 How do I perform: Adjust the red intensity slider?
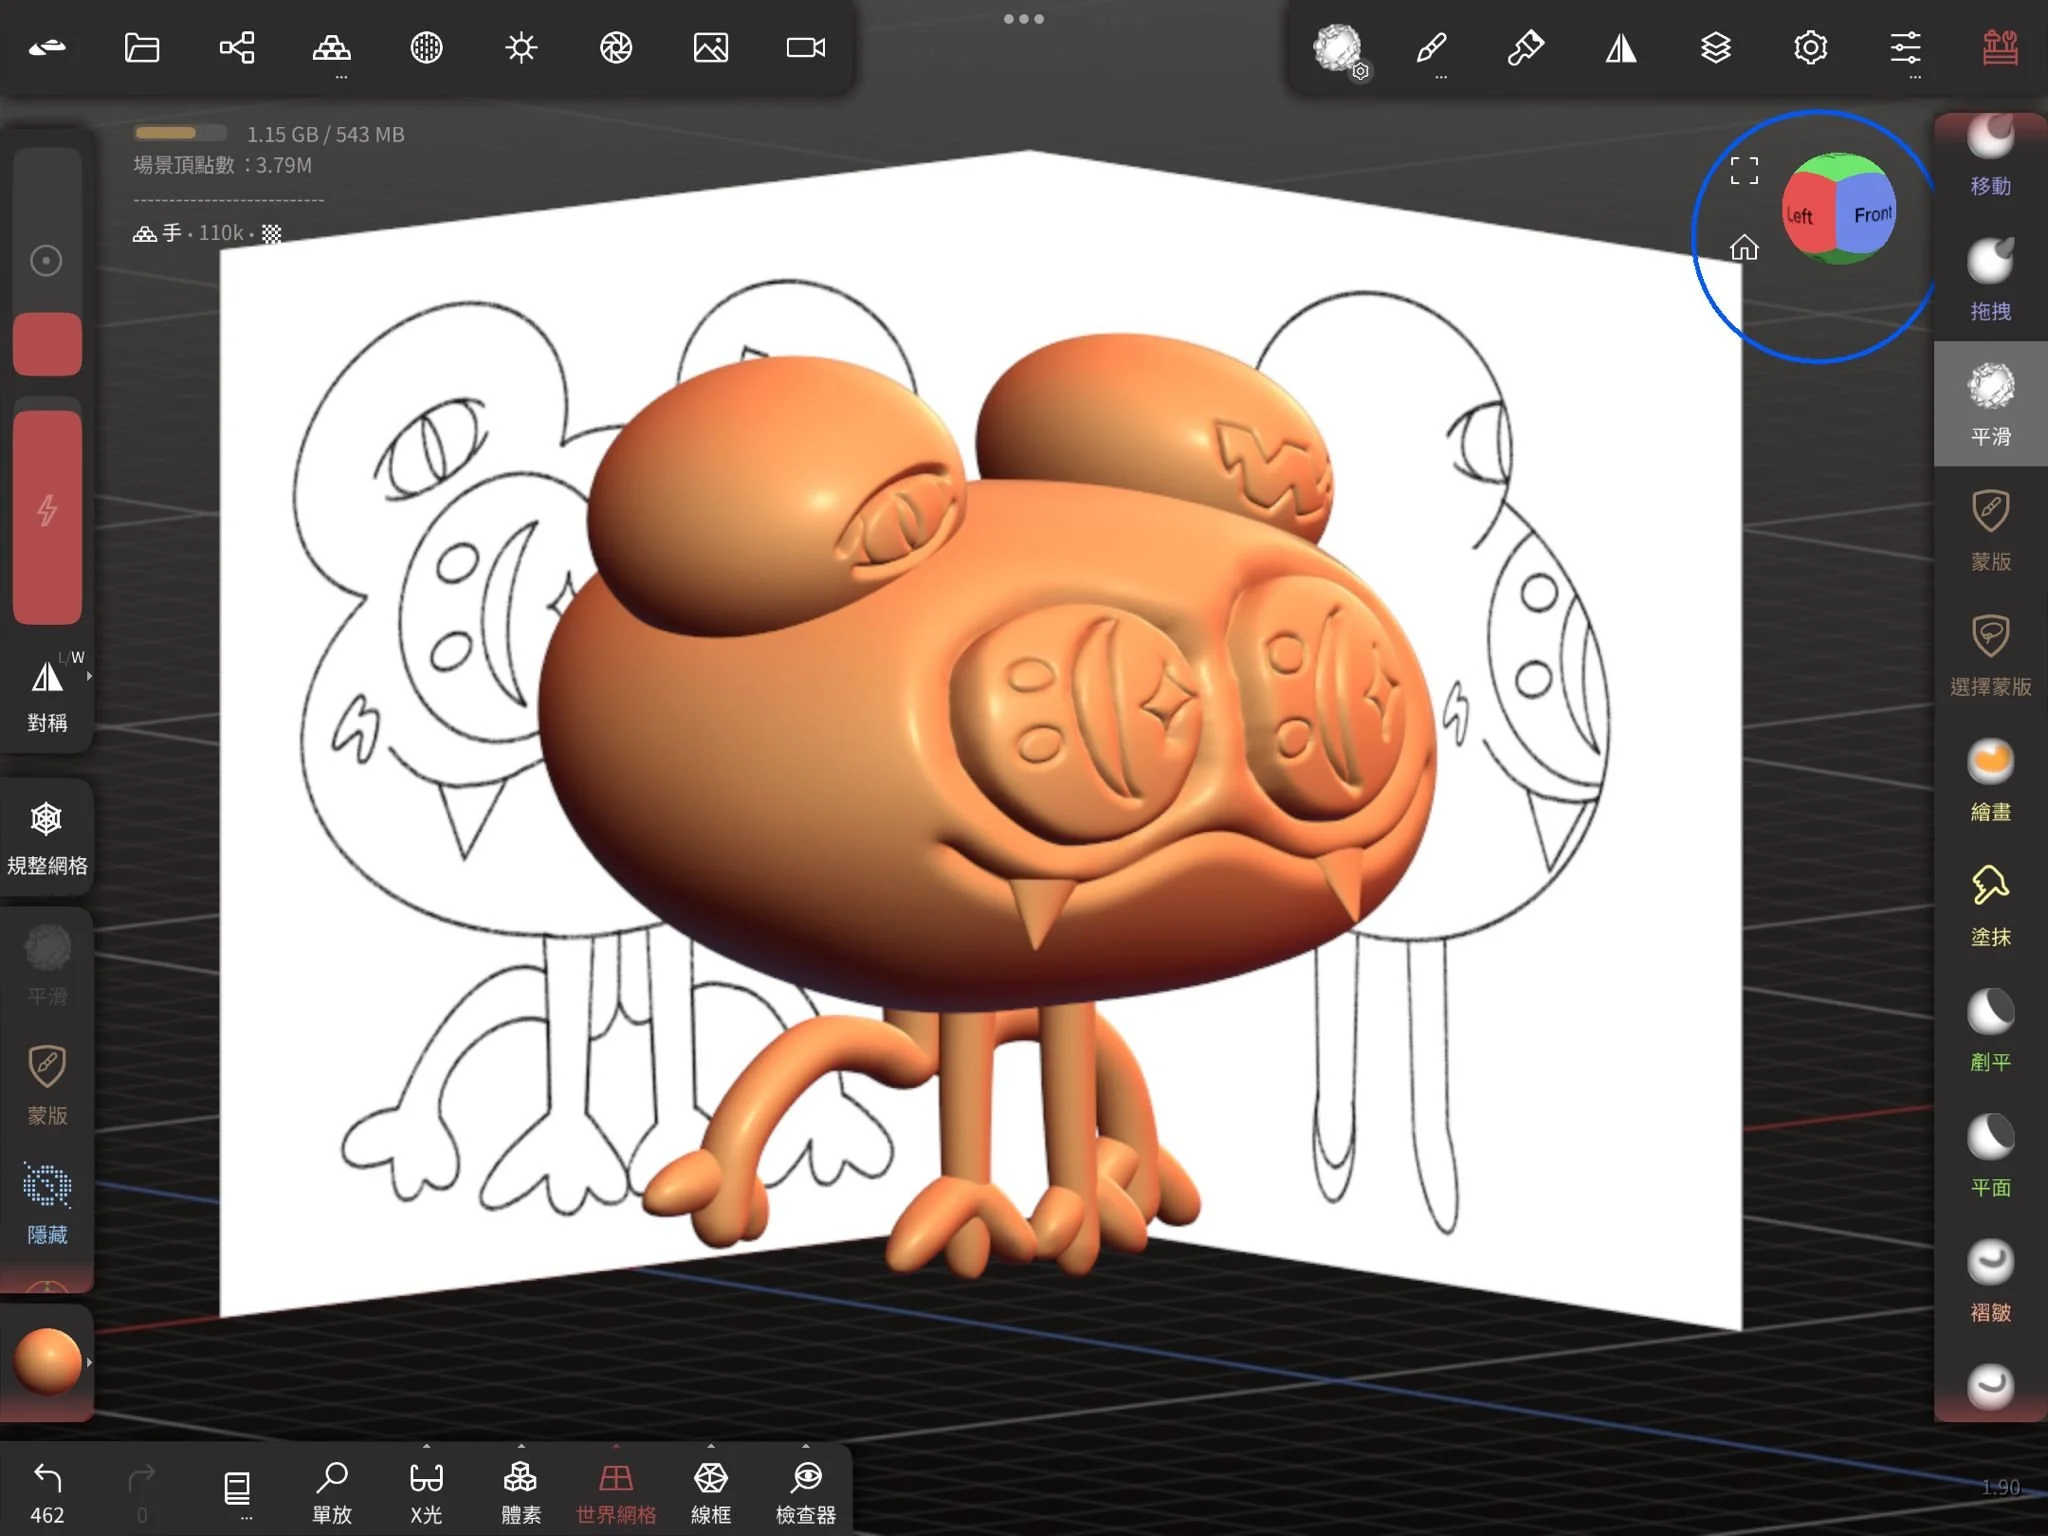click(x=47, y=515)
